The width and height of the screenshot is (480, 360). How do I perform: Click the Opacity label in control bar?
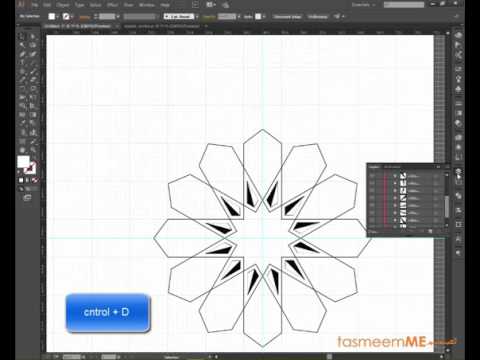(209, 17)
